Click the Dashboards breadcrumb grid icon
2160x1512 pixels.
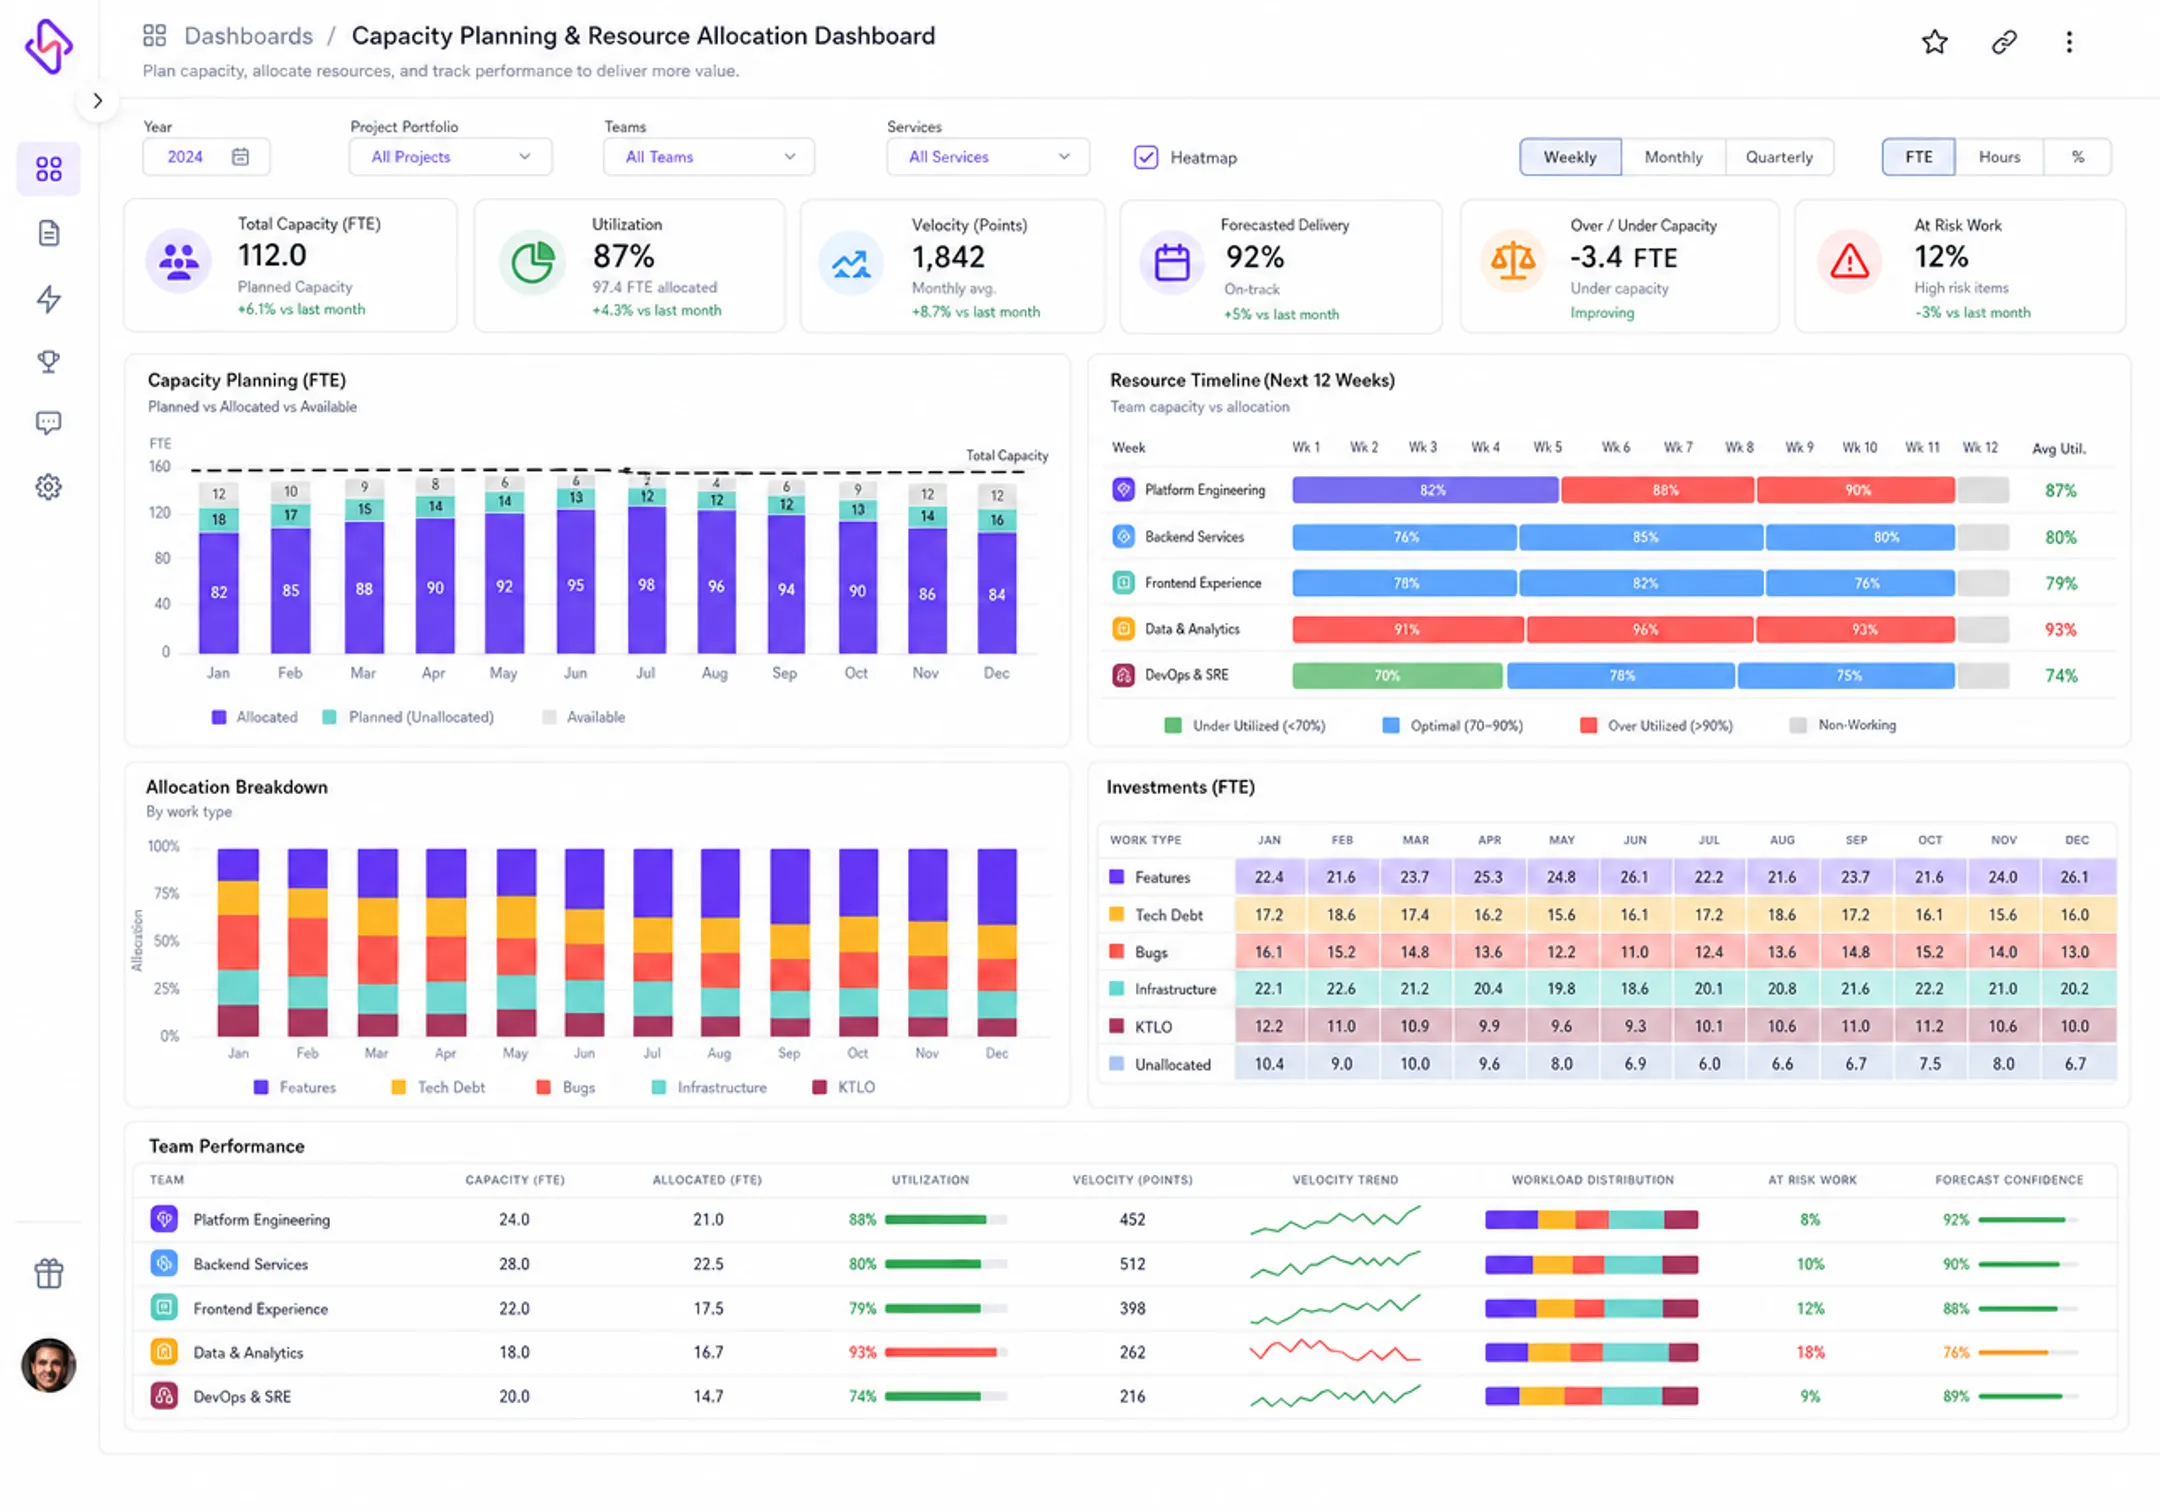coord(154,36)
